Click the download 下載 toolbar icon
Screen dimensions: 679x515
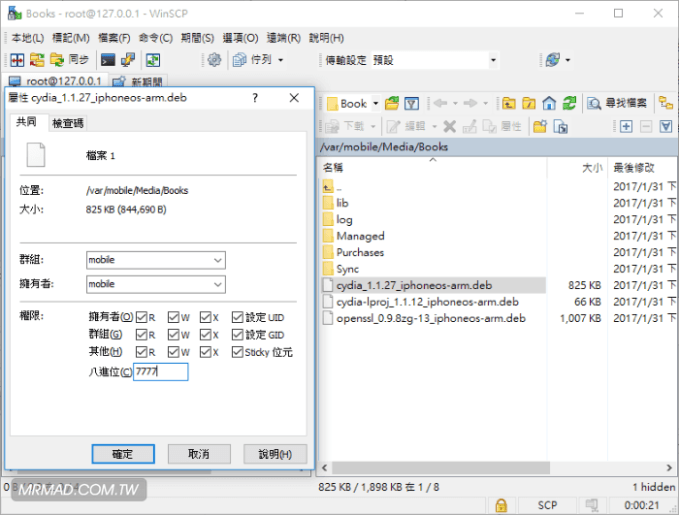tap(345, 126)
